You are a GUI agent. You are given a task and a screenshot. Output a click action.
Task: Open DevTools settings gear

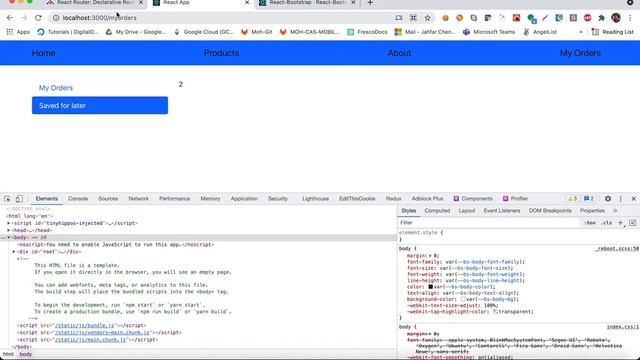[x=608, y=199]
